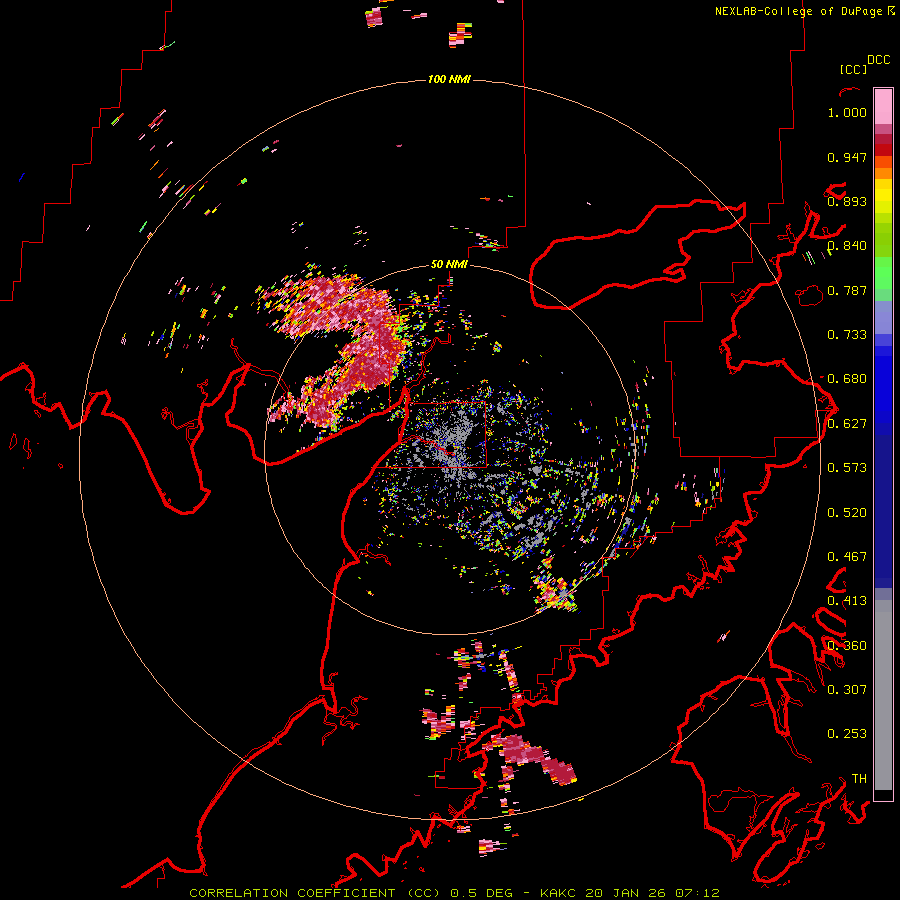
Task: Click the [CC] label above the color scale
Action: click(854, 69)
